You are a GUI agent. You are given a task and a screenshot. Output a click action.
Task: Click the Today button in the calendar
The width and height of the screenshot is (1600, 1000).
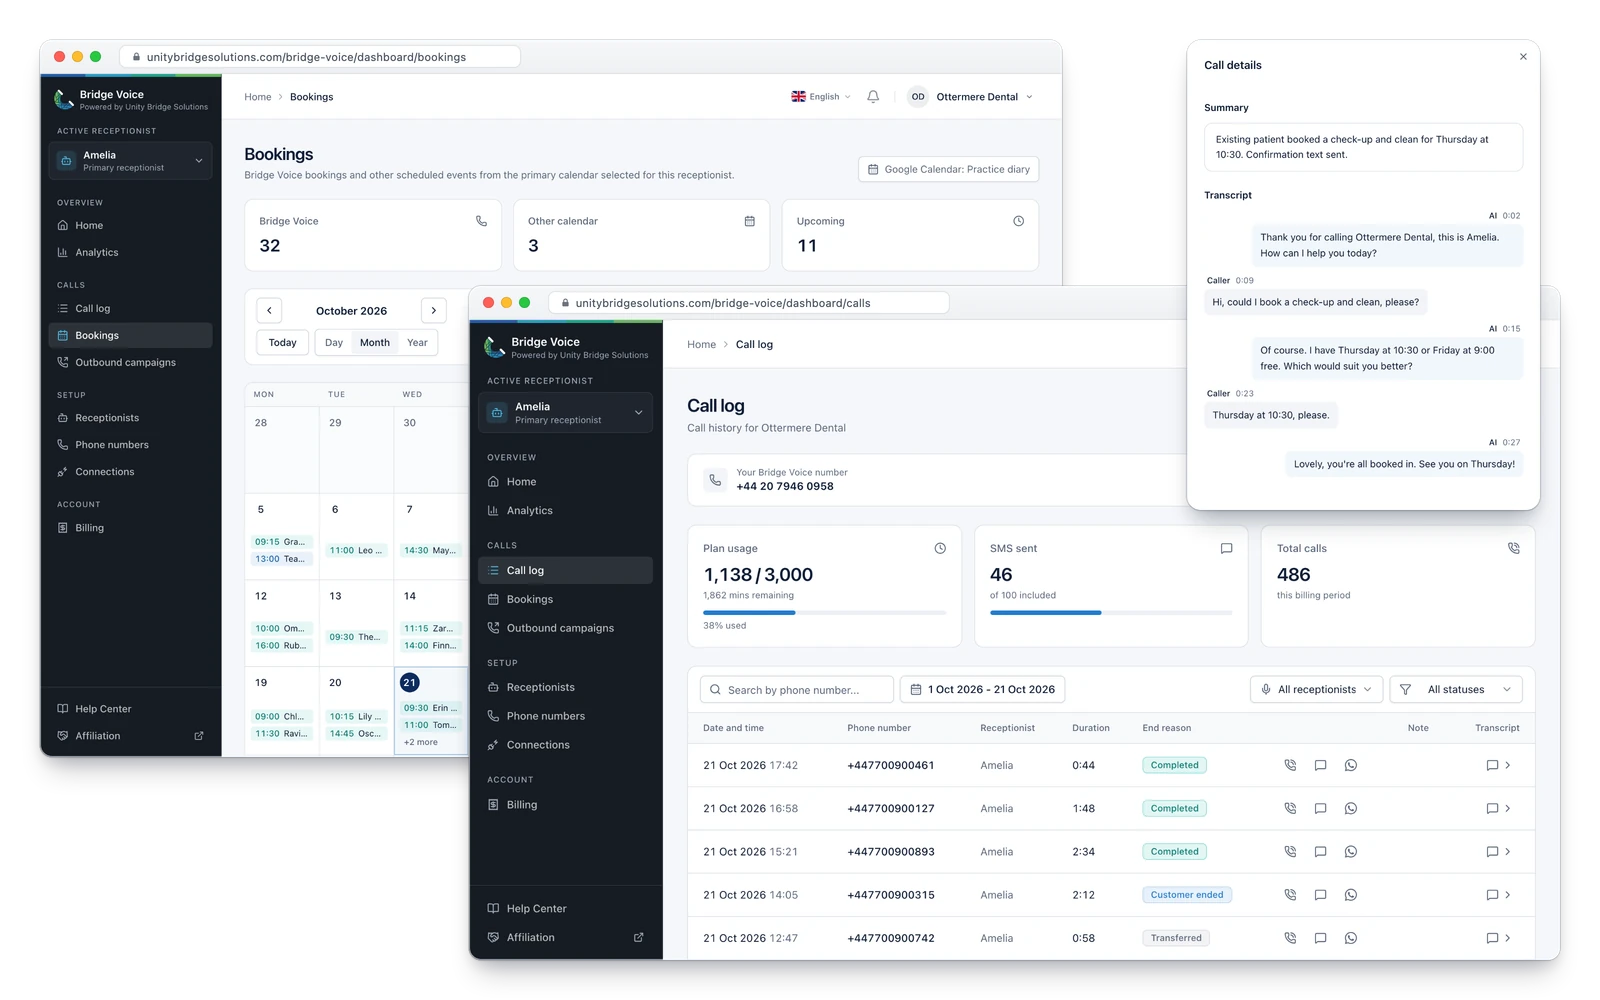coord(282,342)
